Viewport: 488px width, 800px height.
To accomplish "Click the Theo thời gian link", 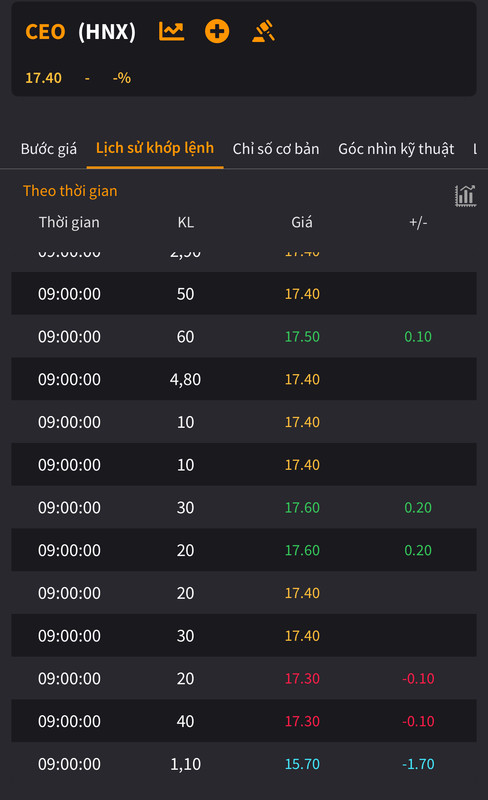I will coord(70,191).
